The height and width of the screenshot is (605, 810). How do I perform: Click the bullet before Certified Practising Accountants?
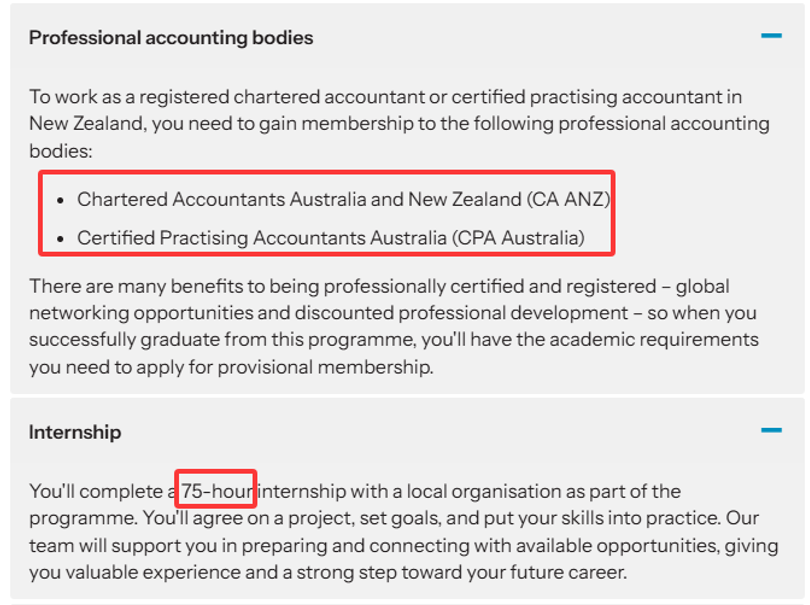coord(62,239)
